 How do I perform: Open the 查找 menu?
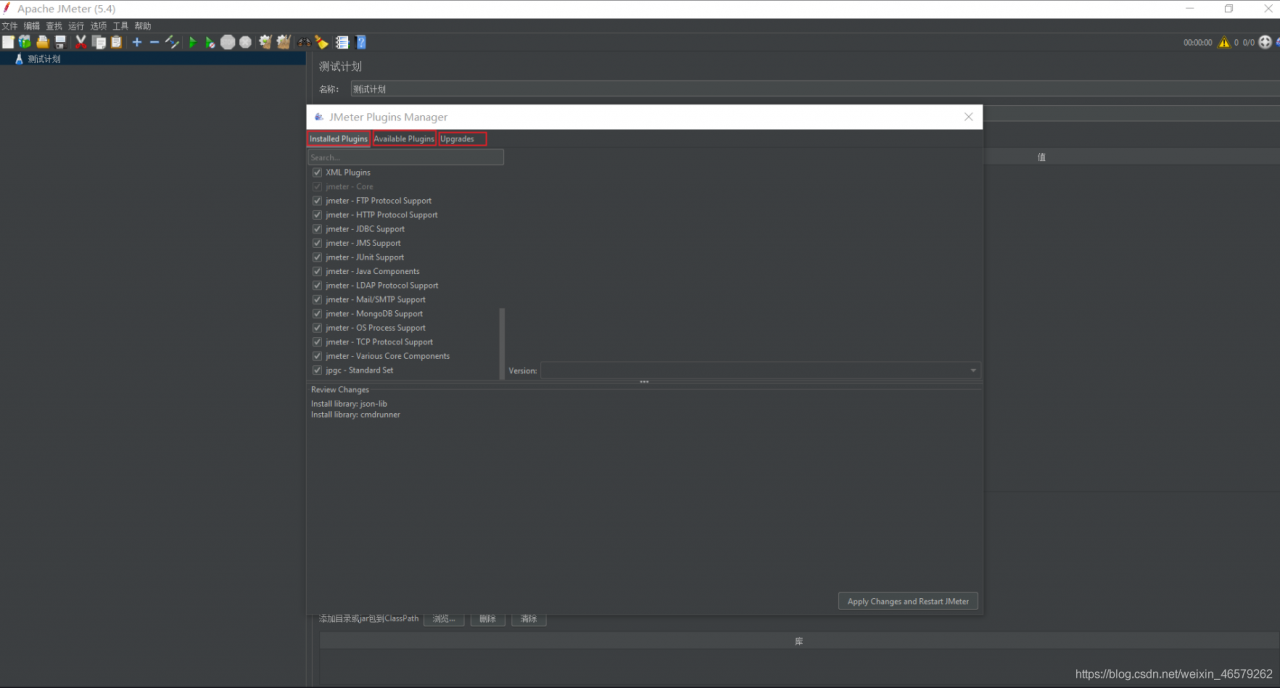pos(54,26)
